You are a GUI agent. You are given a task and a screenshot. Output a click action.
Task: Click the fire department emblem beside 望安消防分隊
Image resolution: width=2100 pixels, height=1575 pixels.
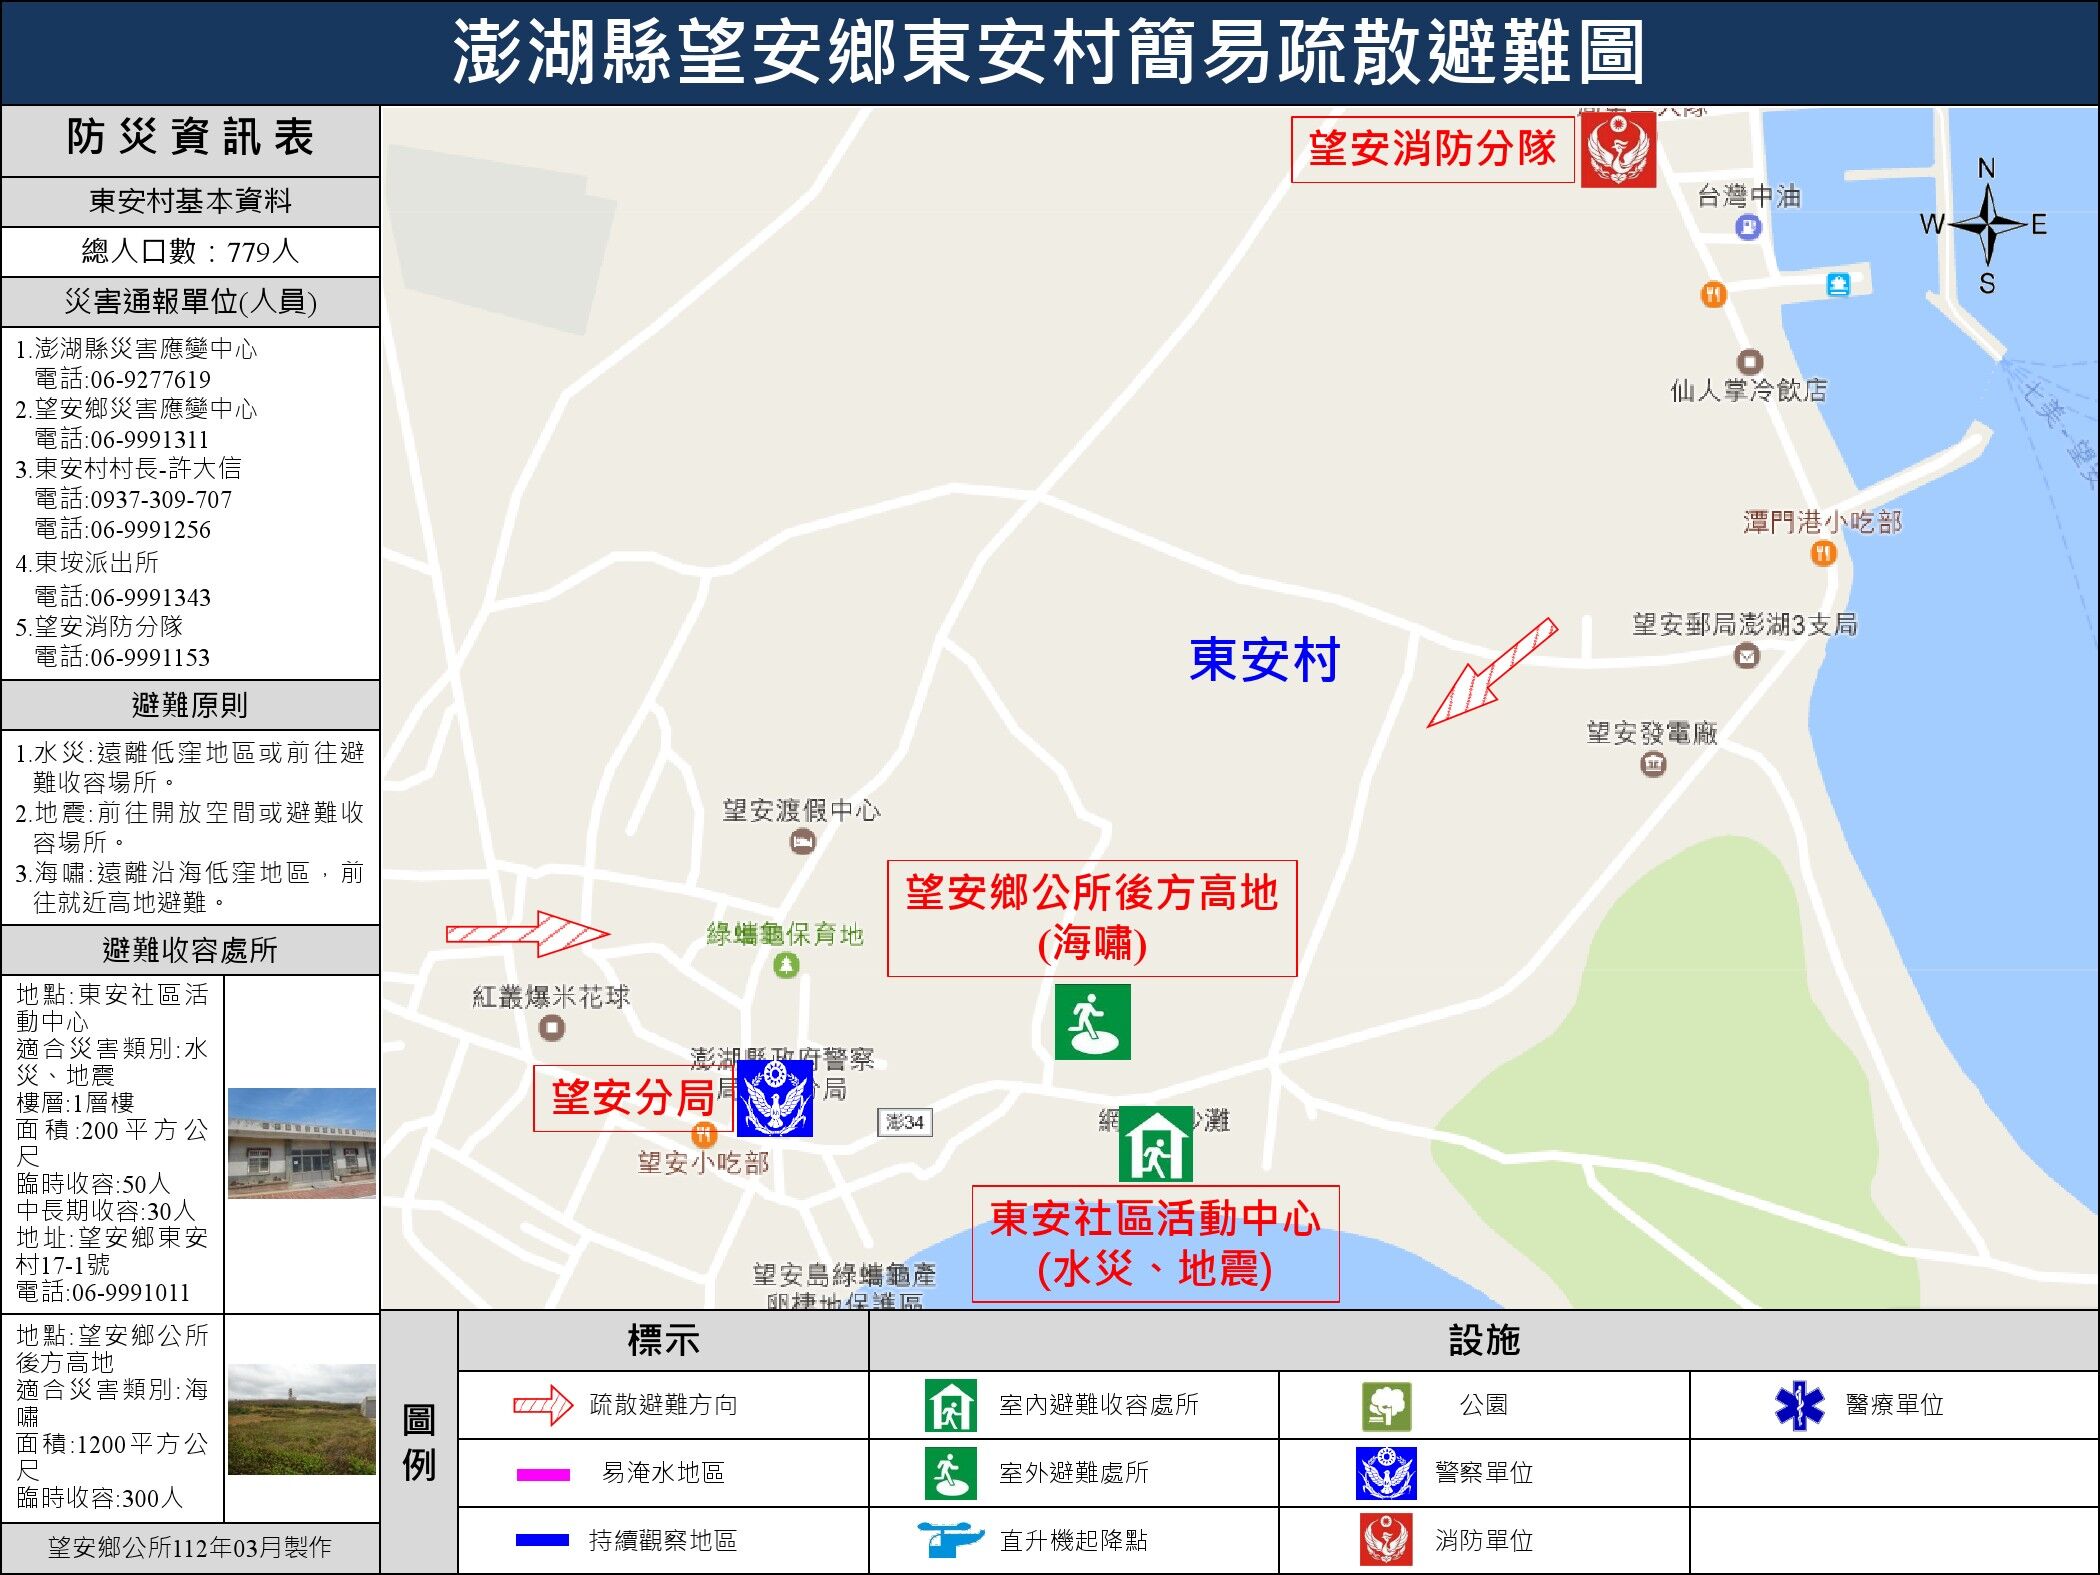coord(1617,149)
